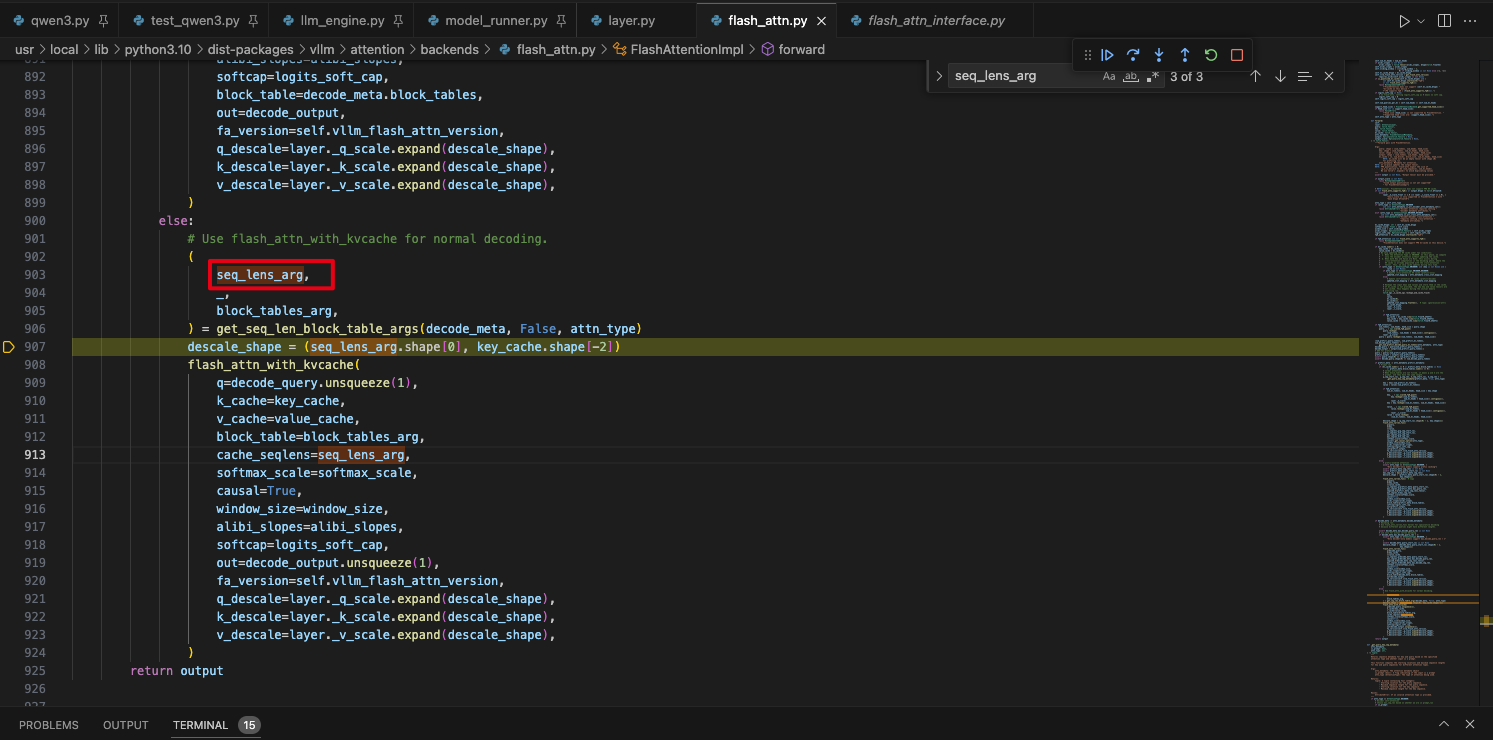Enable regular expression search in find
The height and width of the screenshot is (740, 1493).
1153,76
